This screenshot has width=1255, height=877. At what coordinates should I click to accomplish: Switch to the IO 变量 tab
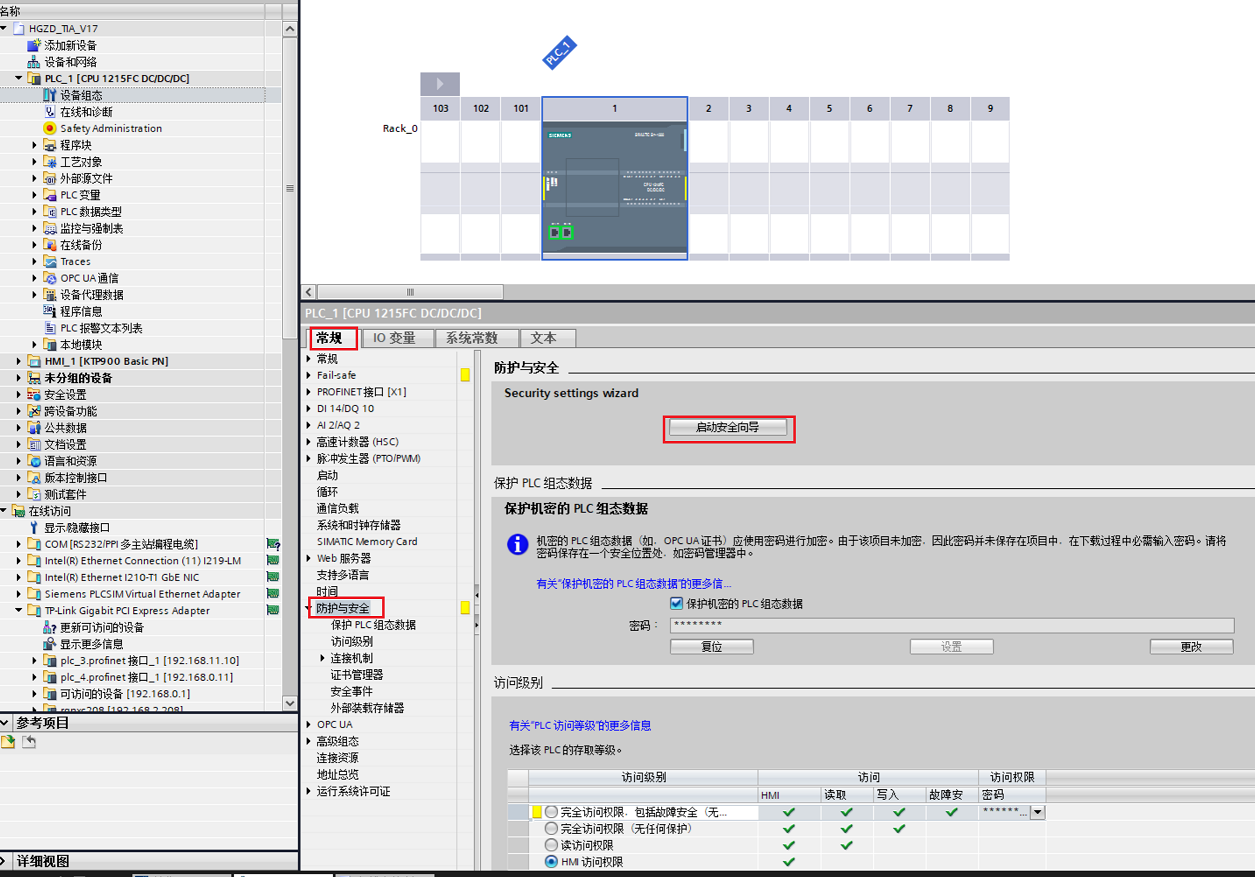pos(395,338)
